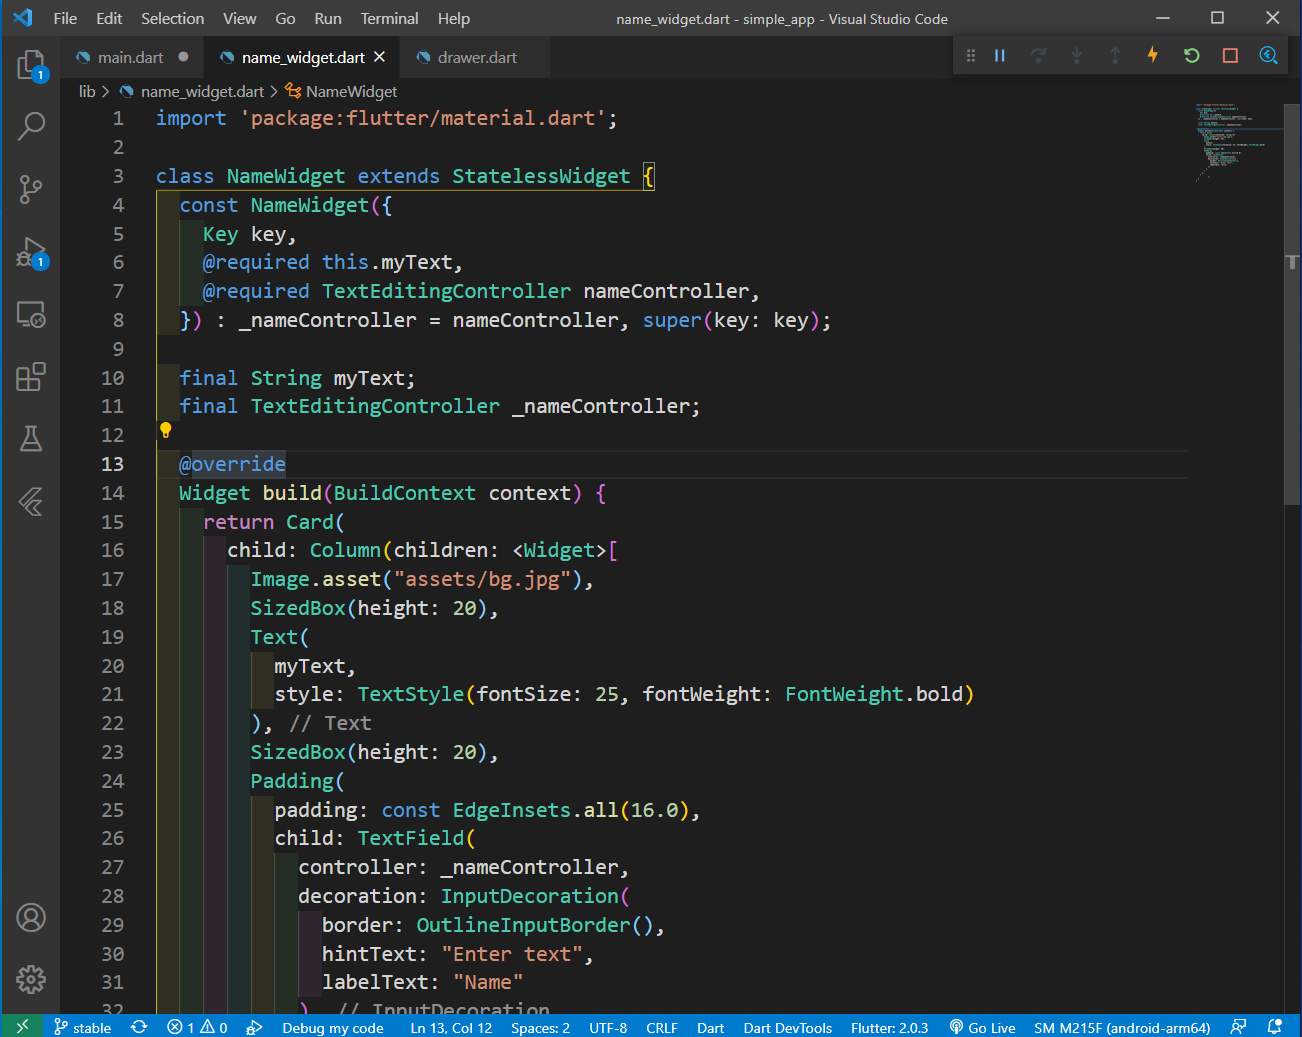Viewport: 1302px width, 1037px height.
Task: Open the remote window indicator in status bar
Action: (22, 1026)
